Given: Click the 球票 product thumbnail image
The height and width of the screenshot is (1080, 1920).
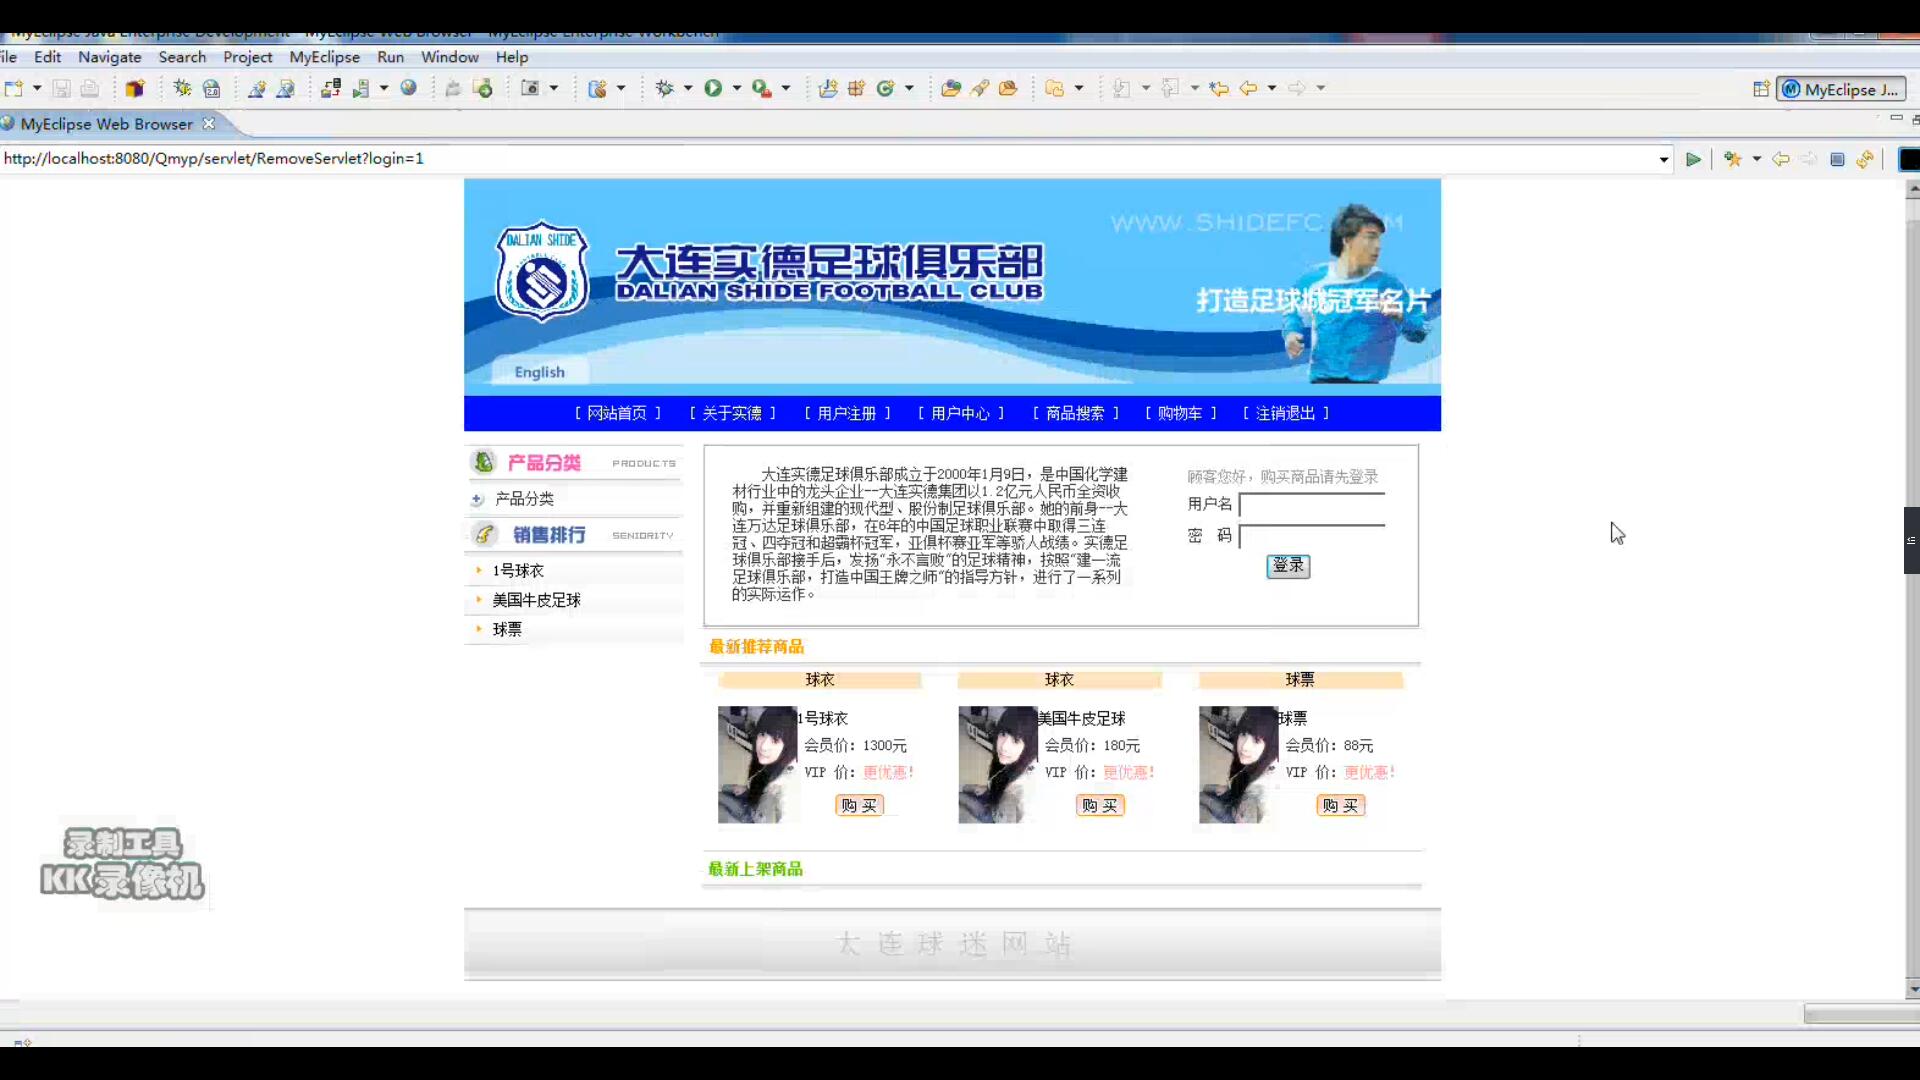Looking at the screenshot, I should [x=1238, y=765].
